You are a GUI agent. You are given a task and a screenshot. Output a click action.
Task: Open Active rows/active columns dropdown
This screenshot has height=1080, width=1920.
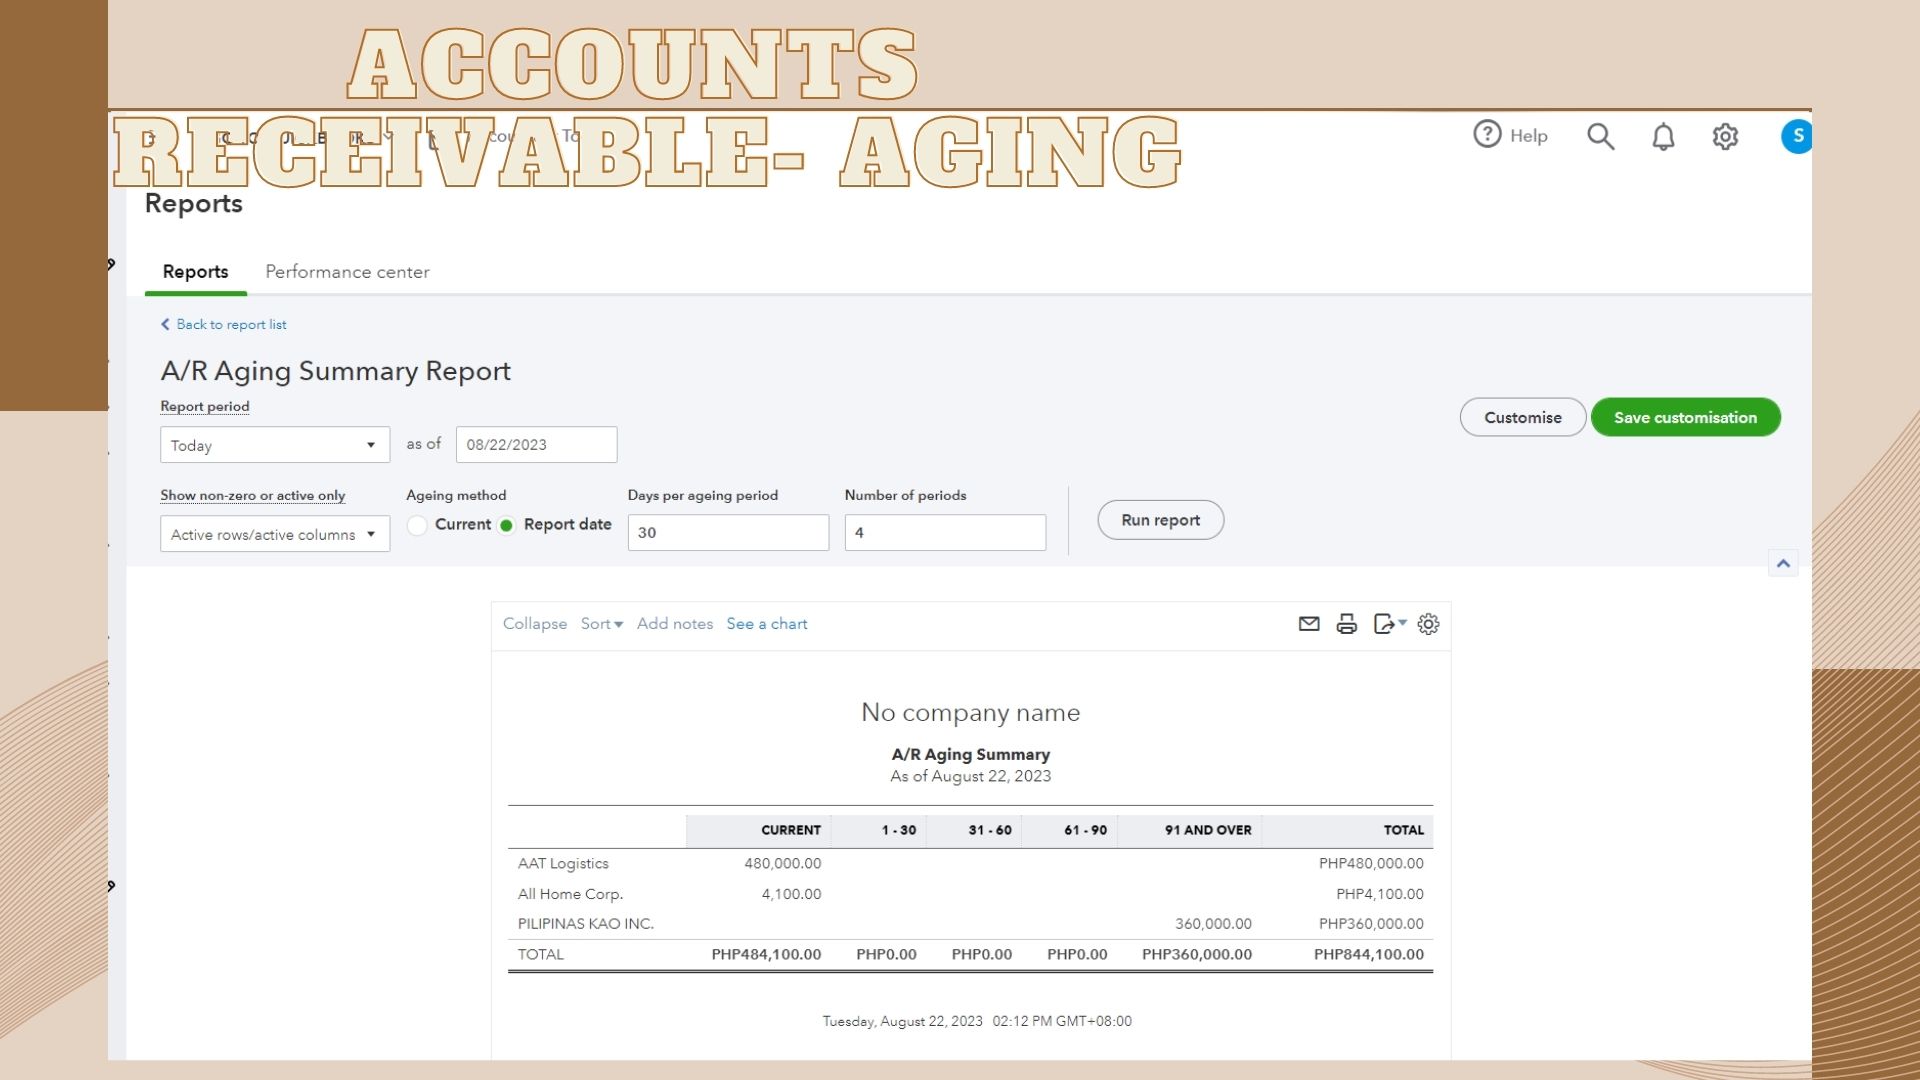coord(274,534)
